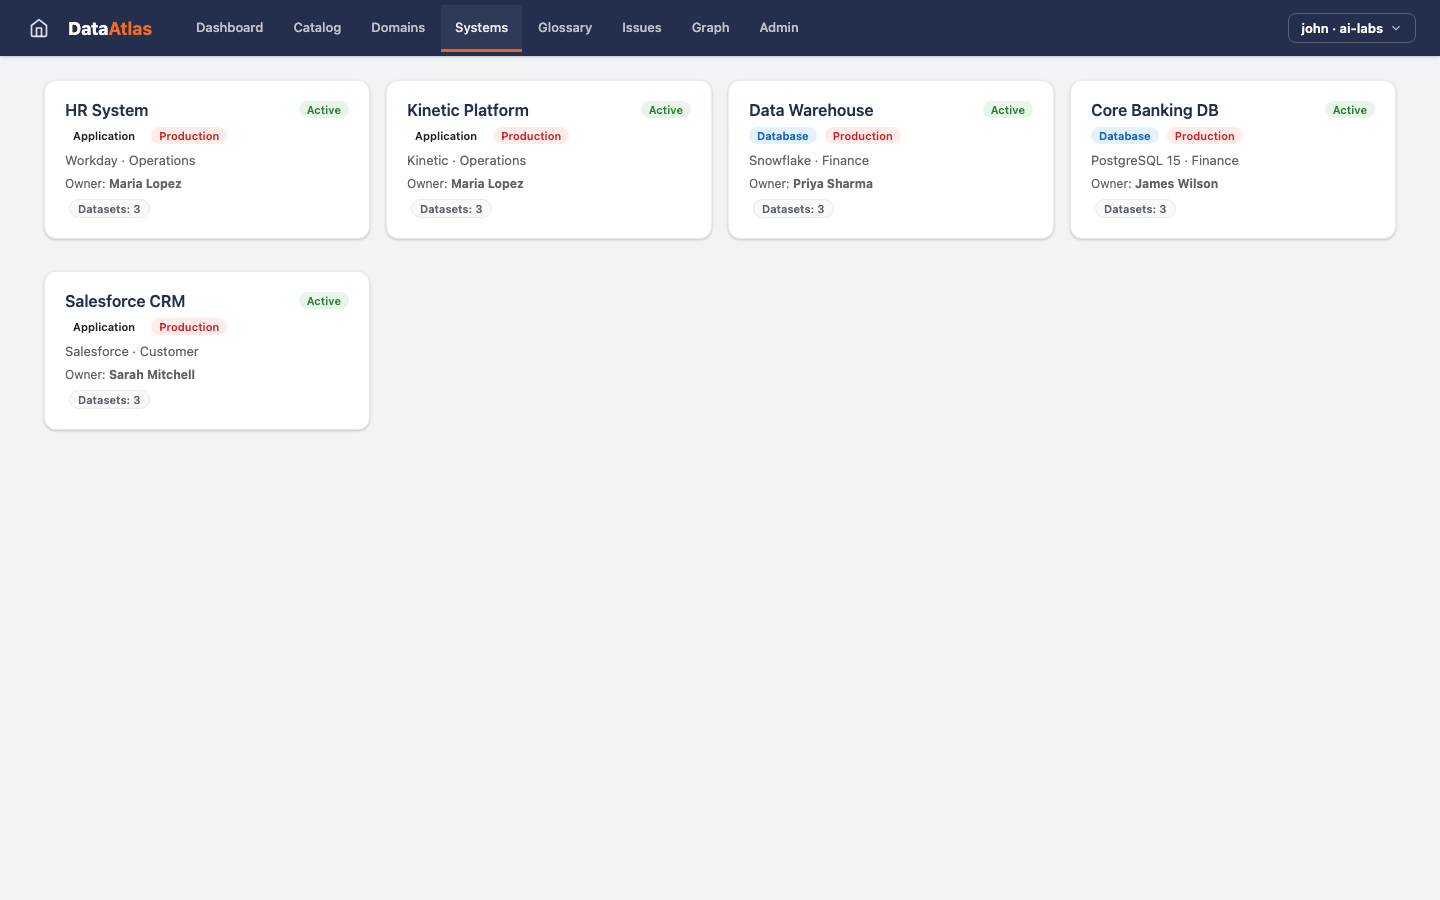Click the Active badge on Core Banking DB

tap(1349, 110)
